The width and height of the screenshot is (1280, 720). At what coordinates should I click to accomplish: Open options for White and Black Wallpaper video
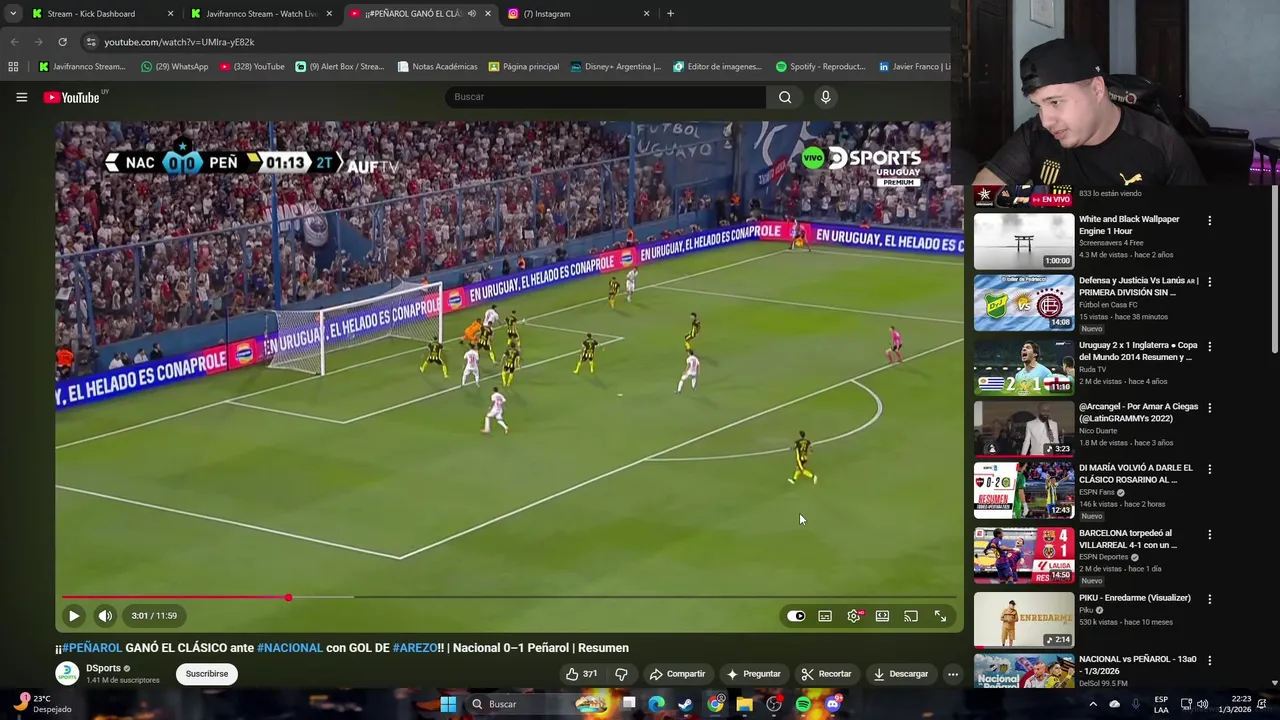tap(1209, 220)
